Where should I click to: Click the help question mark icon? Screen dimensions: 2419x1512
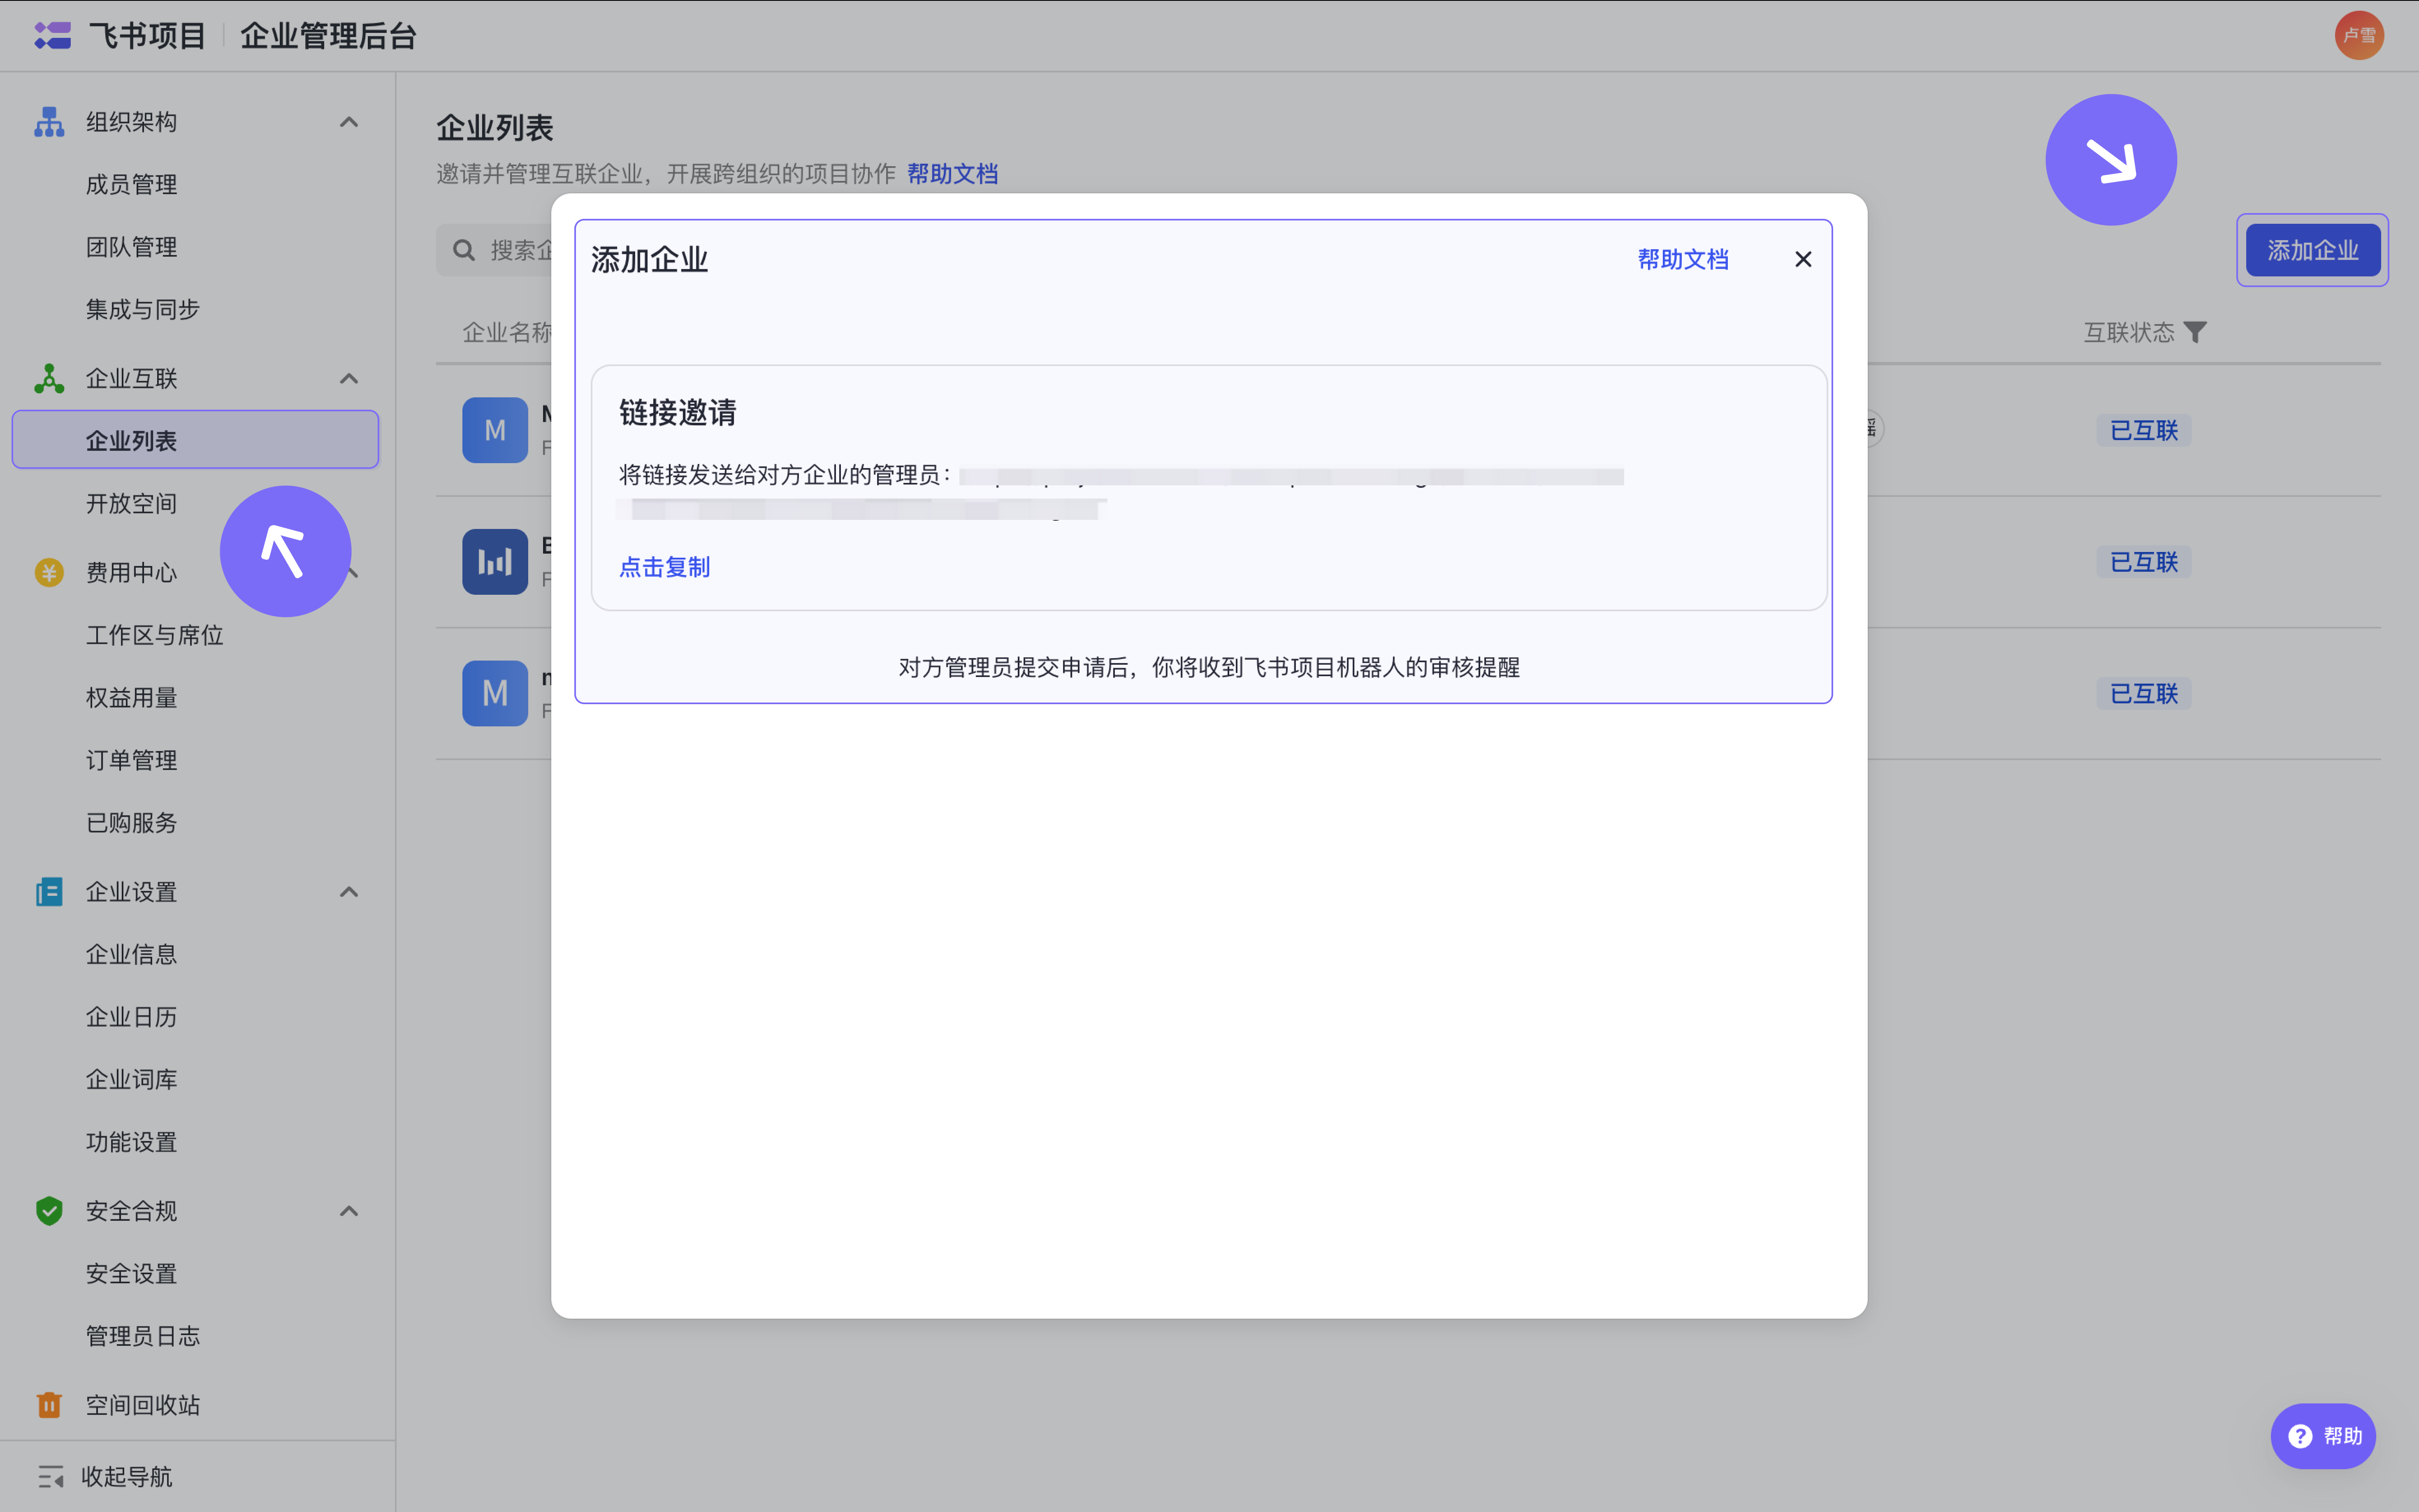(2301, 1436)
